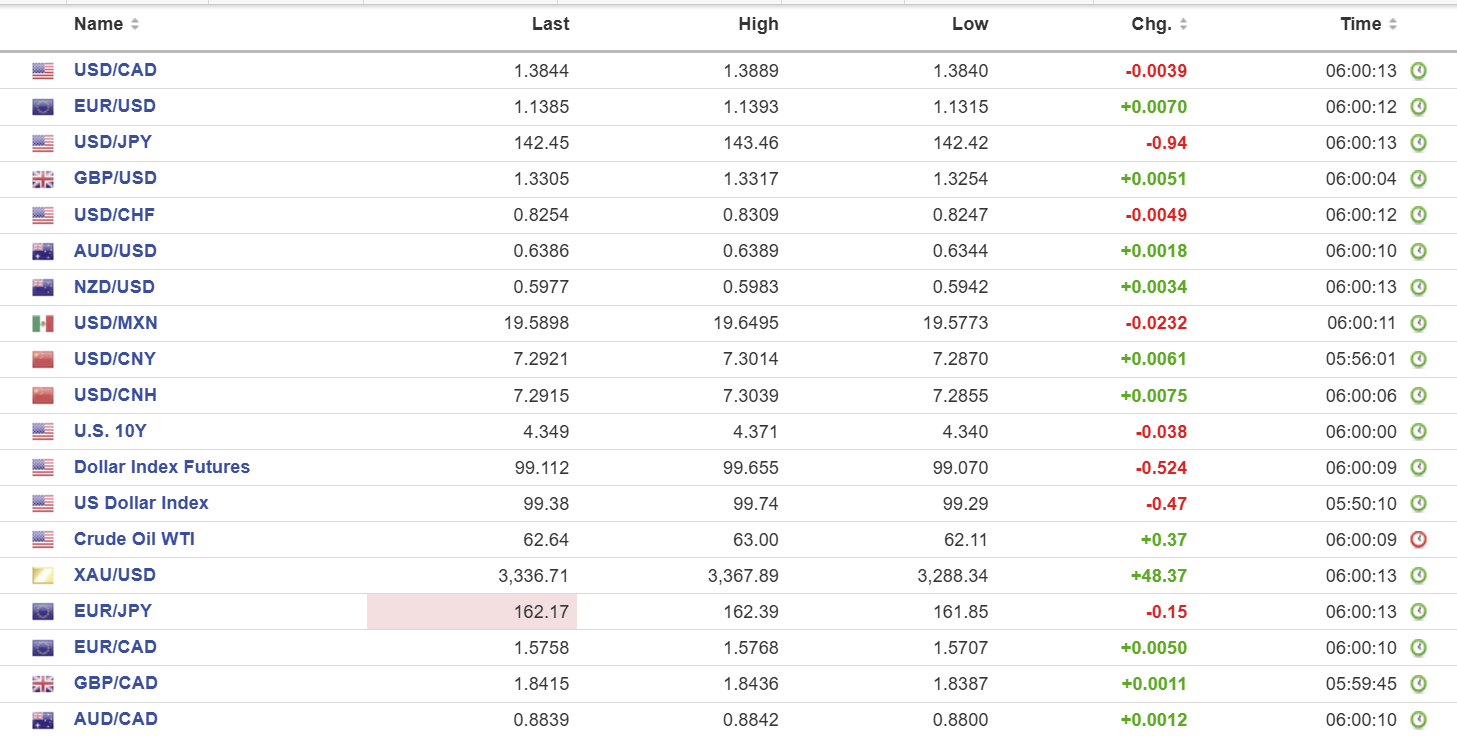
Task: Sort table by Time column arrows
Action: pos(1393,25)
